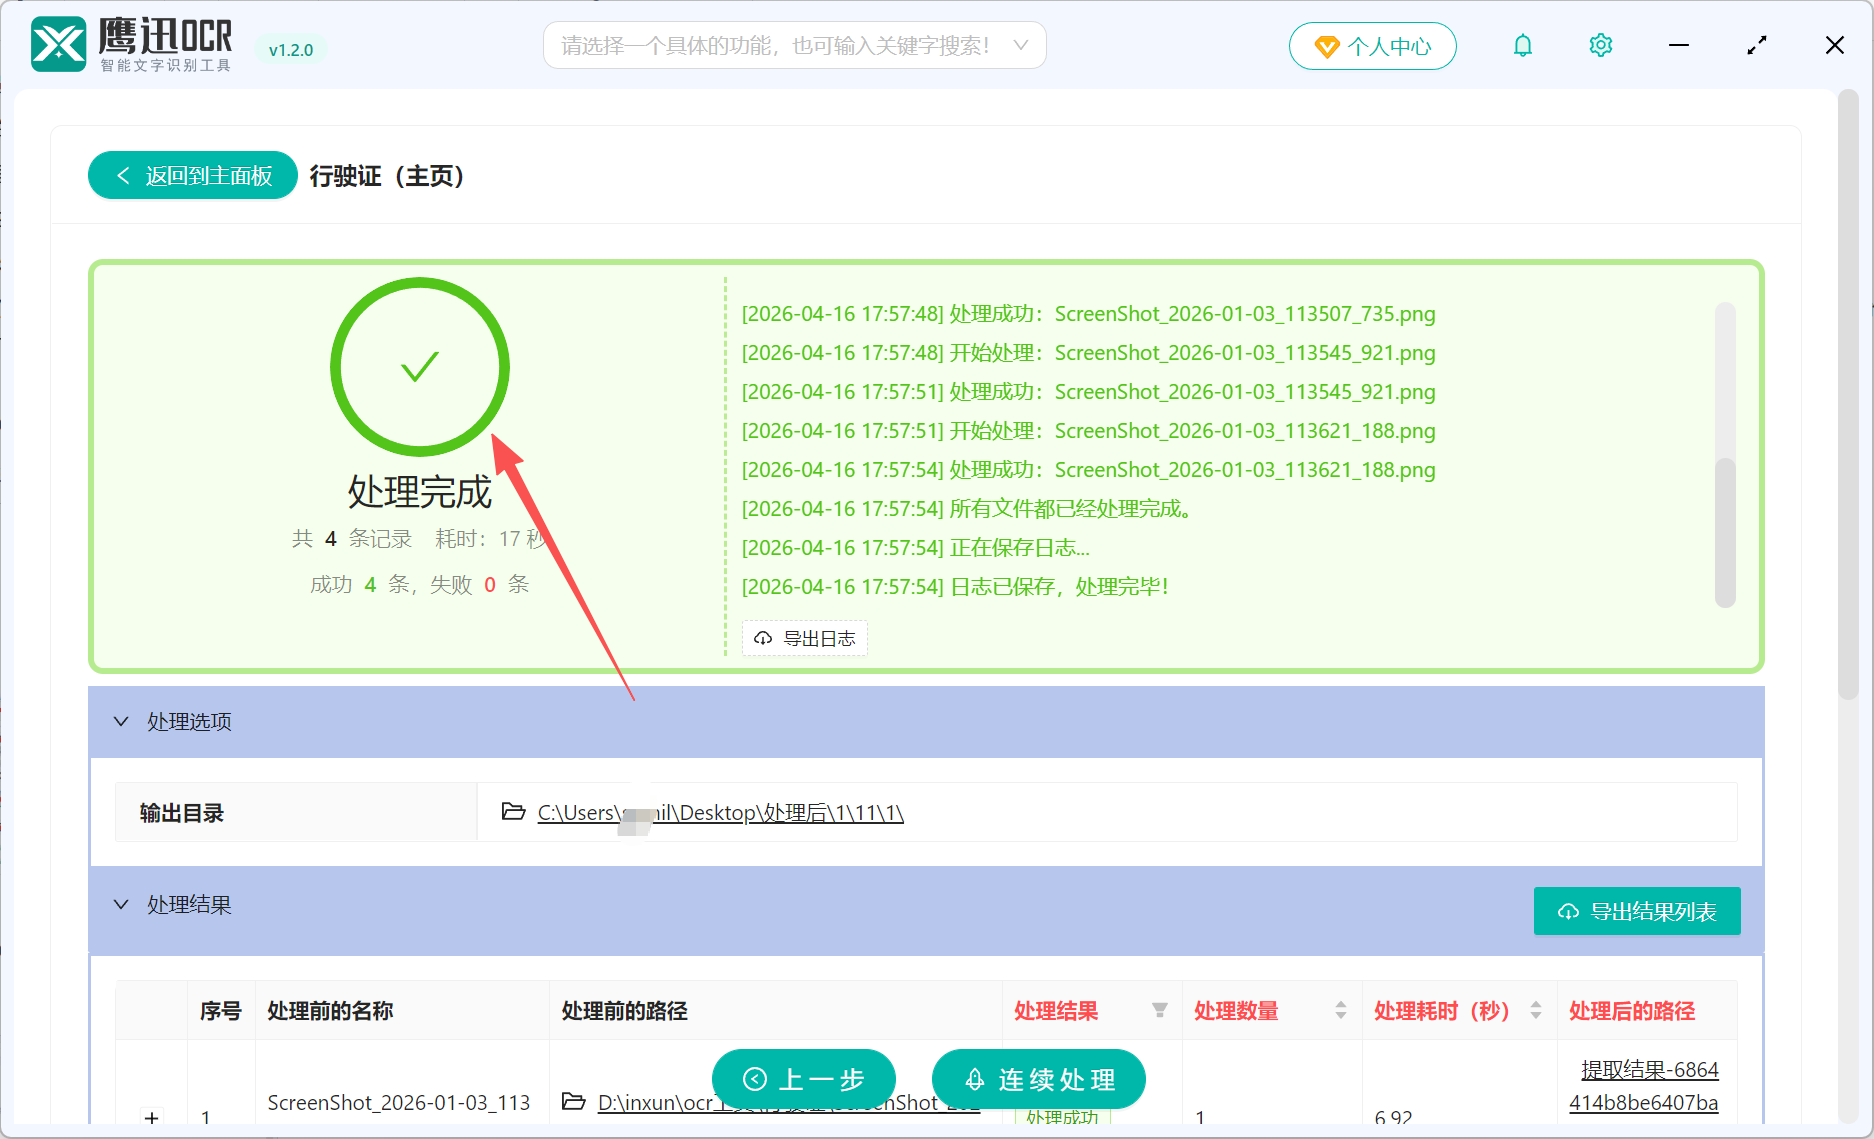
Task: Click 处理完成 status text
Action: (x=420, y=492)
